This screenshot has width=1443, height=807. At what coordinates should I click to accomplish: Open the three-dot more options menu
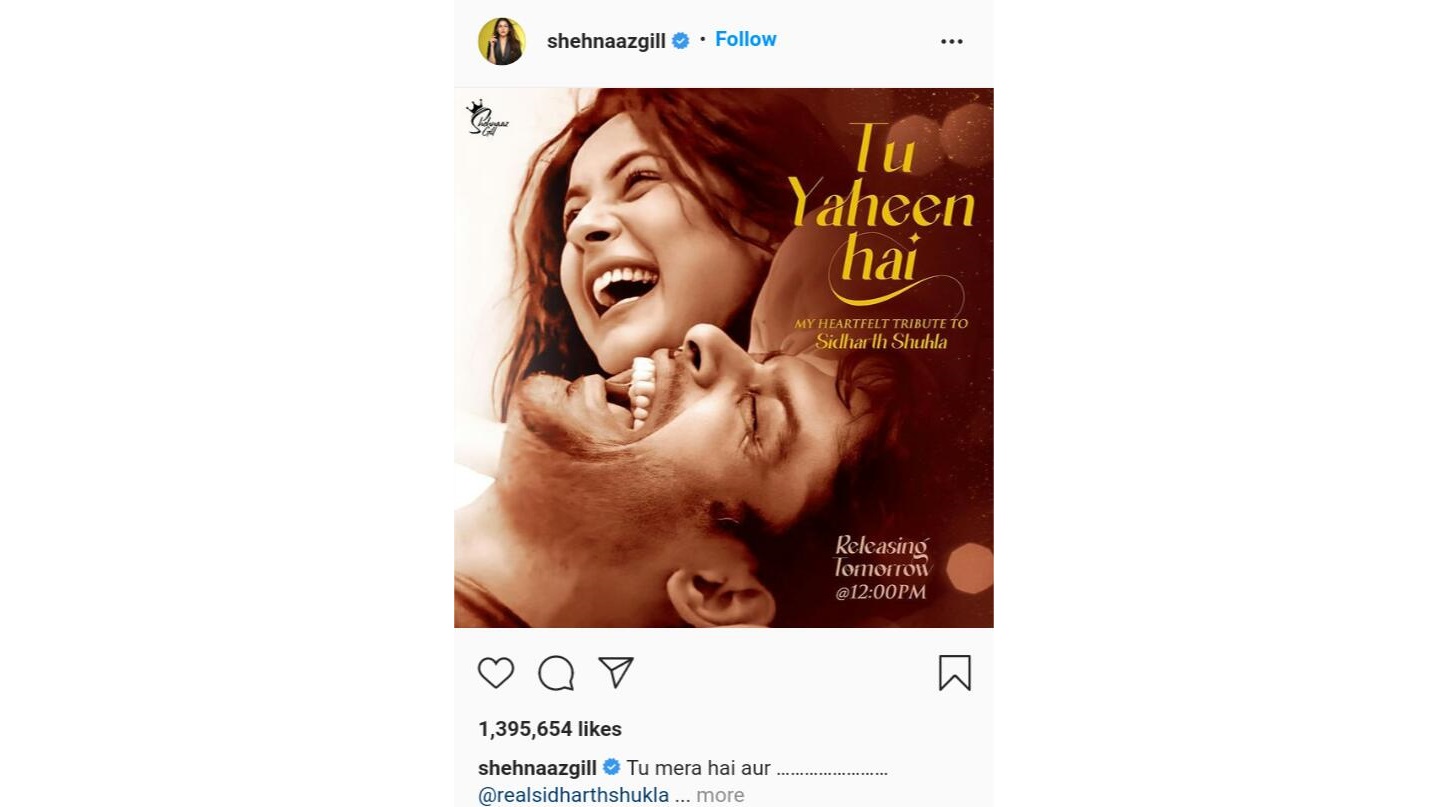click(x=952, y=41)
